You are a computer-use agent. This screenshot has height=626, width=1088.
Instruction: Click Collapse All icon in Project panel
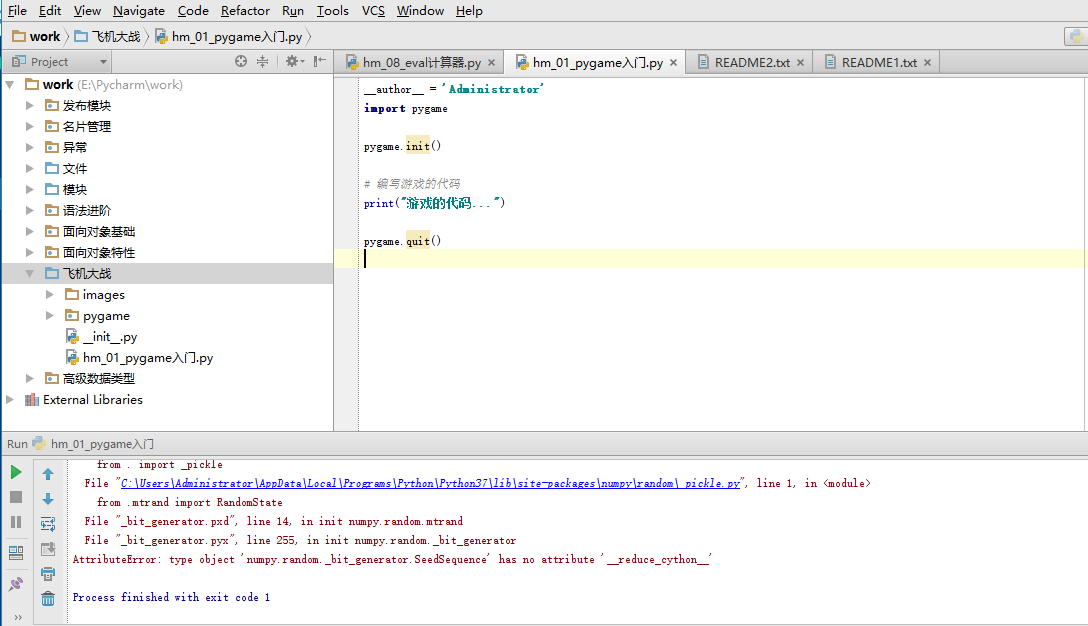[262, 61]
